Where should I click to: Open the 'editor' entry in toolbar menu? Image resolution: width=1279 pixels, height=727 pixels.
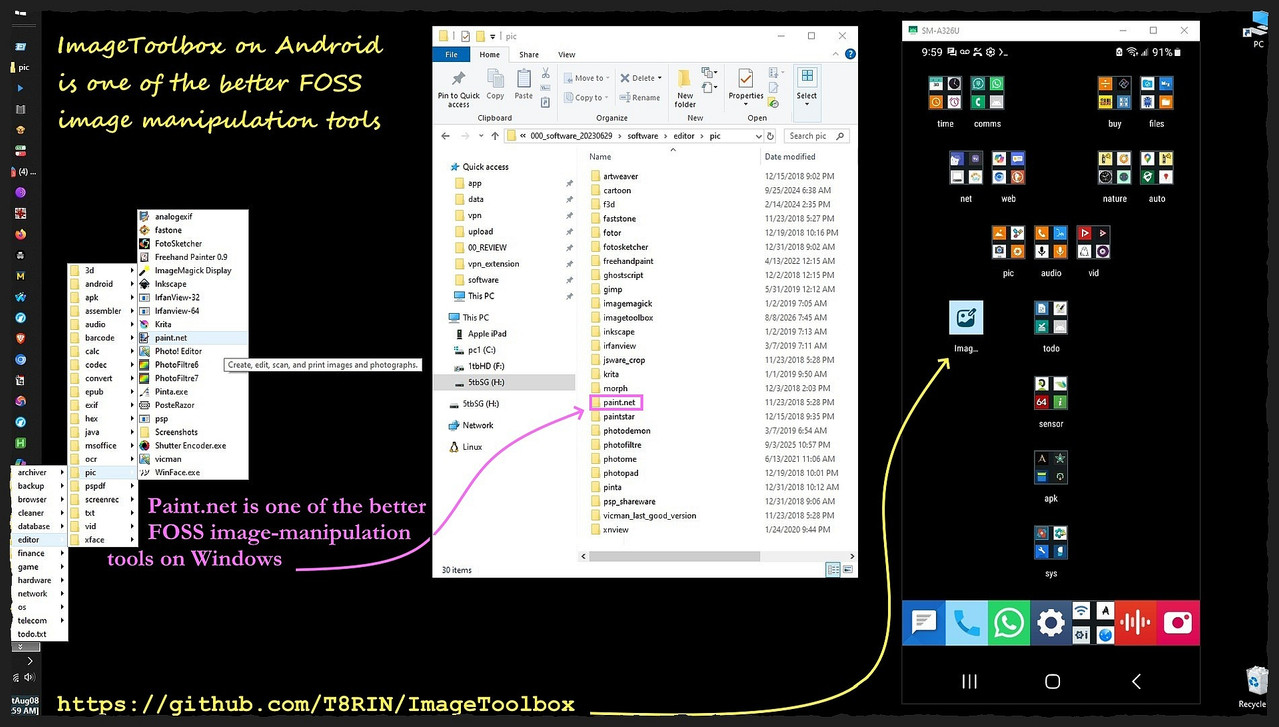(x=39, y=540)
